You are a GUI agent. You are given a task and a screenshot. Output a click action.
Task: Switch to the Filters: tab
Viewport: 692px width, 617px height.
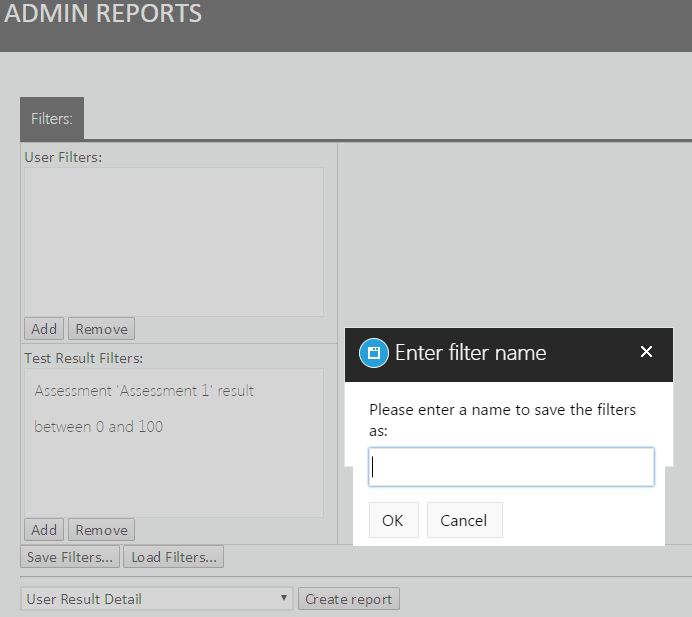pyautogui.click(x=52, y=118)
